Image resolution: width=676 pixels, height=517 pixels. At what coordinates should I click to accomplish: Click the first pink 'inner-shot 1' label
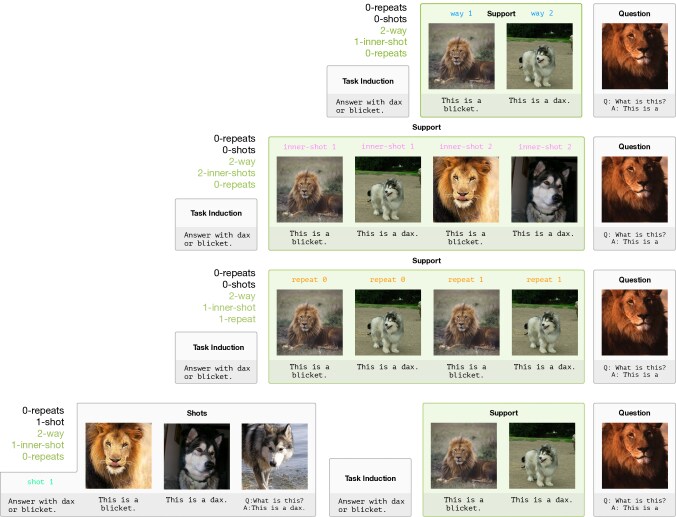pyautogui.click(x=310, y=147)
